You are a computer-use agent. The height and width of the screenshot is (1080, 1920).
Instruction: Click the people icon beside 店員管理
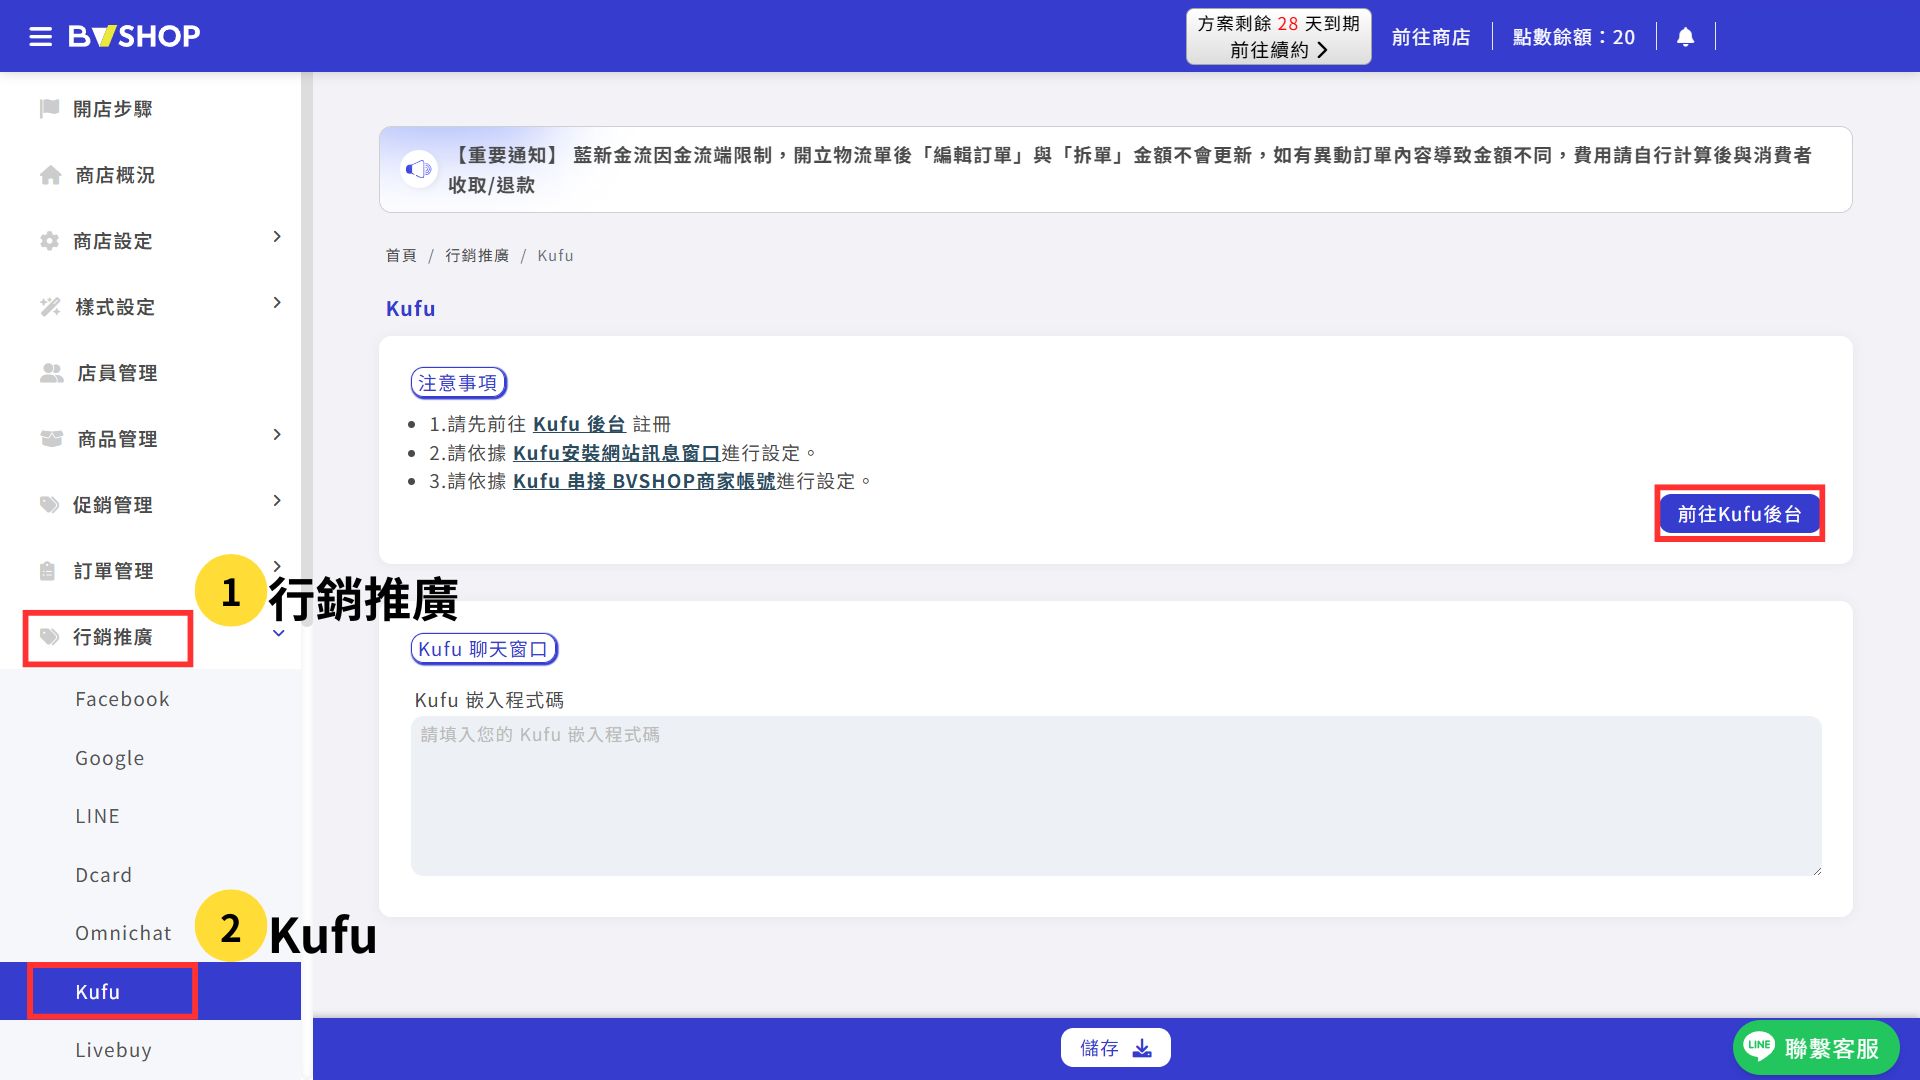(51, 373)
